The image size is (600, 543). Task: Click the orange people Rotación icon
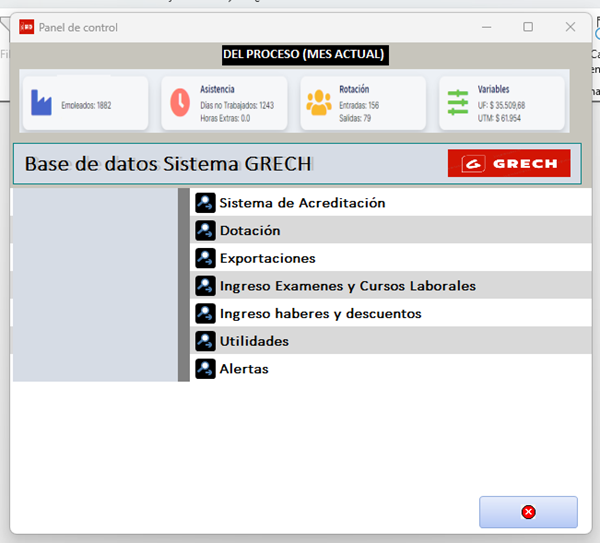[319, 103]
